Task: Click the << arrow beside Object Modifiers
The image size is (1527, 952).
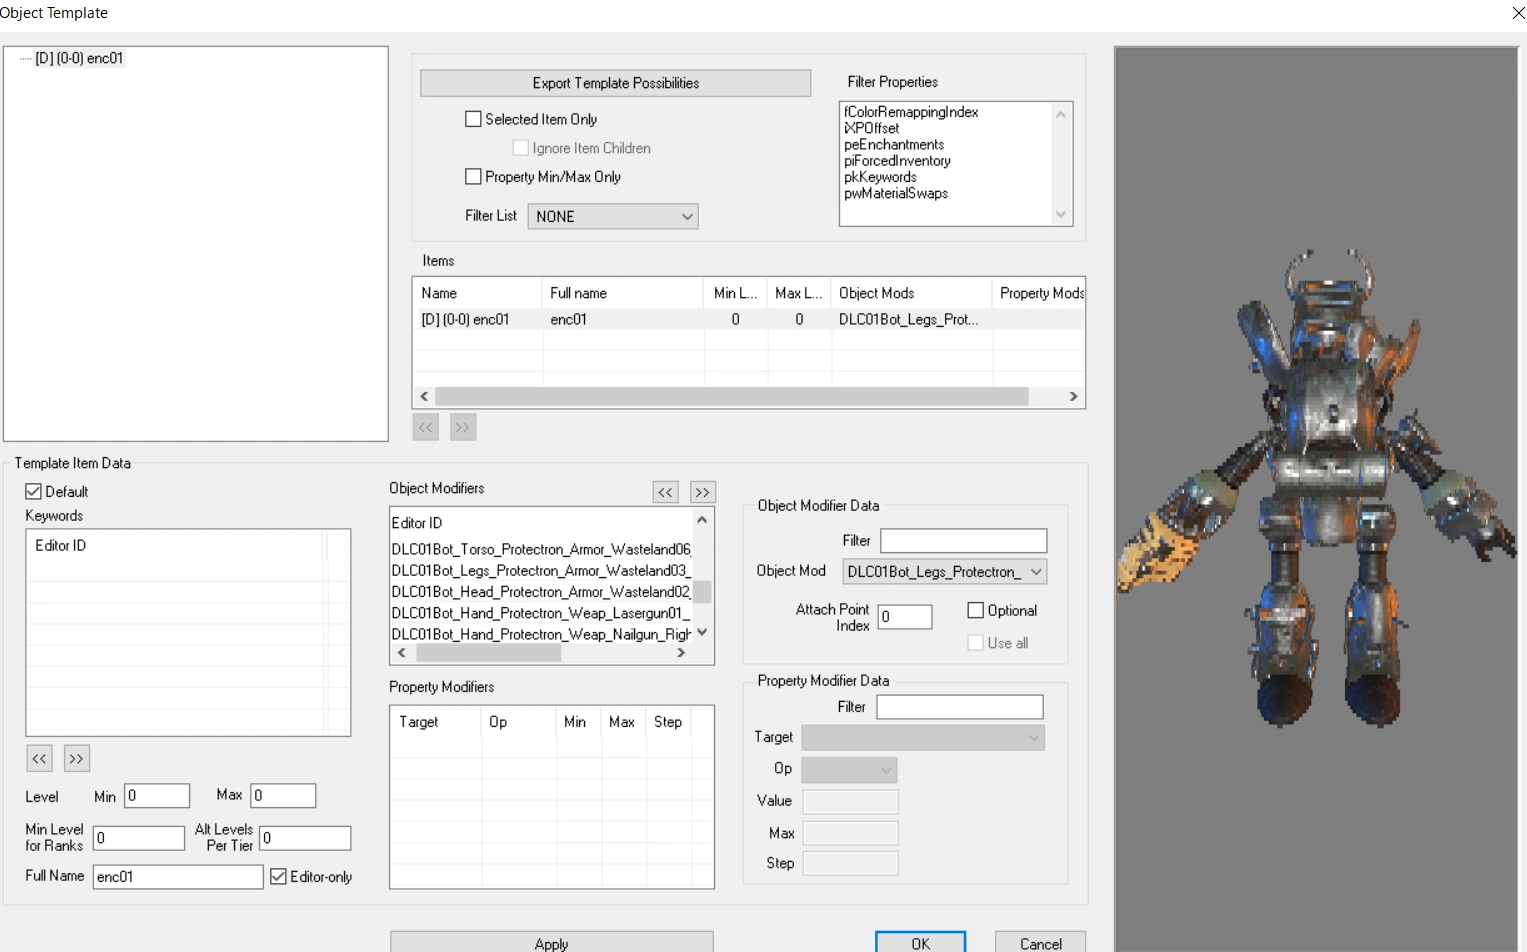Action: (x=665, y=492)
